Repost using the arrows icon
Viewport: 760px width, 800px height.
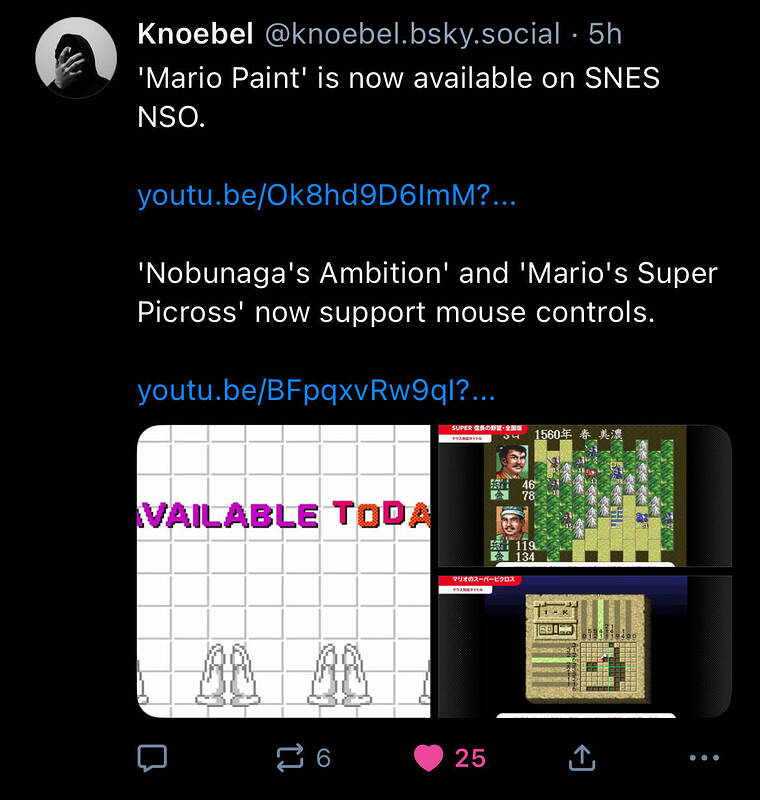click(289, 758)
